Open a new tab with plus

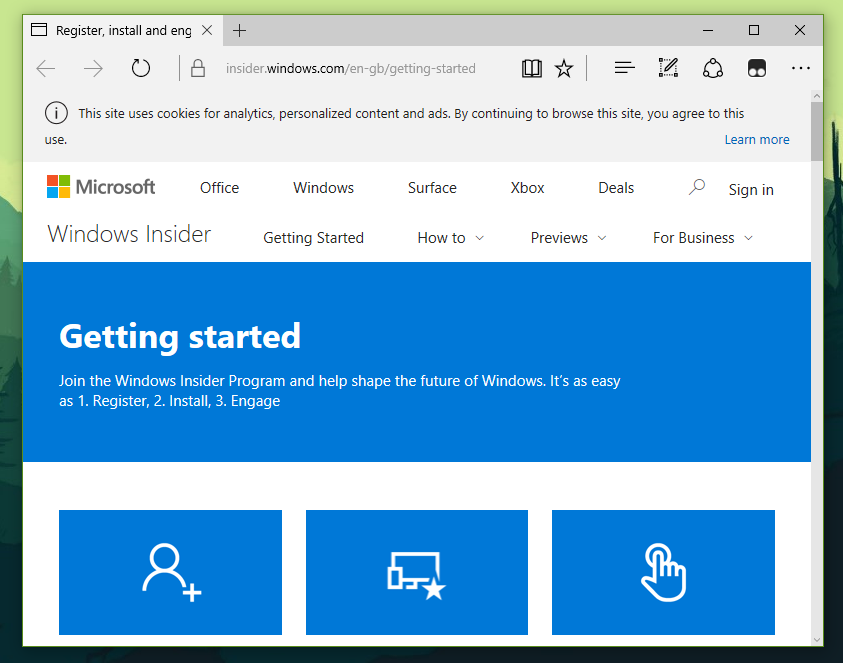239,31
